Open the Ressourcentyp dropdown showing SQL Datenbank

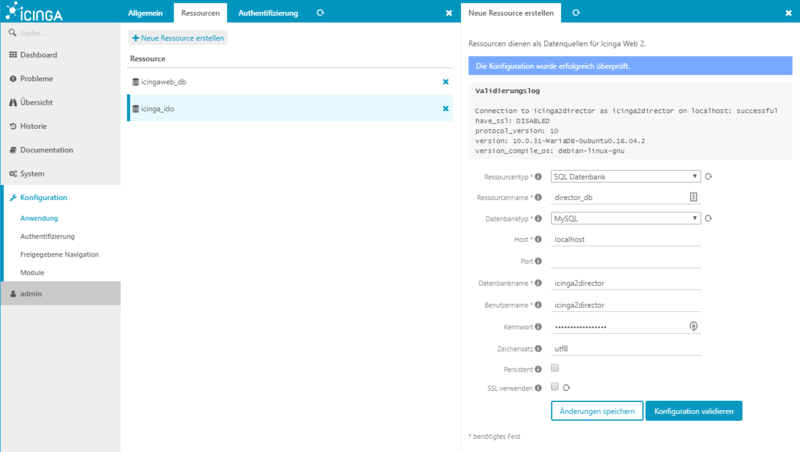click(x=625, y=177)
